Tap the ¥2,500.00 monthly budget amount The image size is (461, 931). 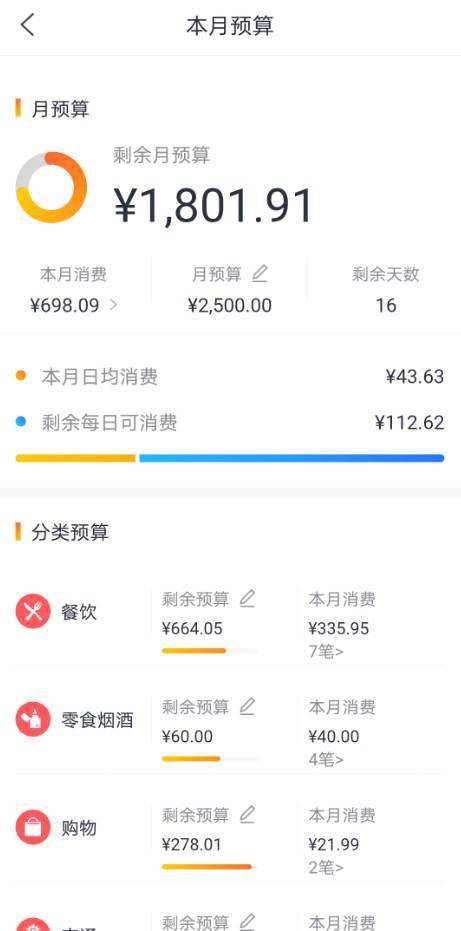click(x=230, y=305)
